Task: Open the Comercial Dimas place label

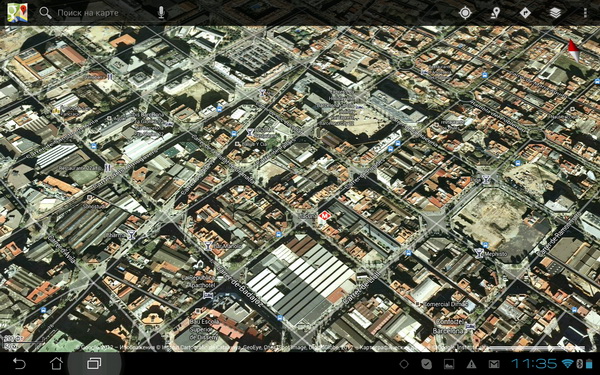Action: pyautogui.click(x=446, y=304)
